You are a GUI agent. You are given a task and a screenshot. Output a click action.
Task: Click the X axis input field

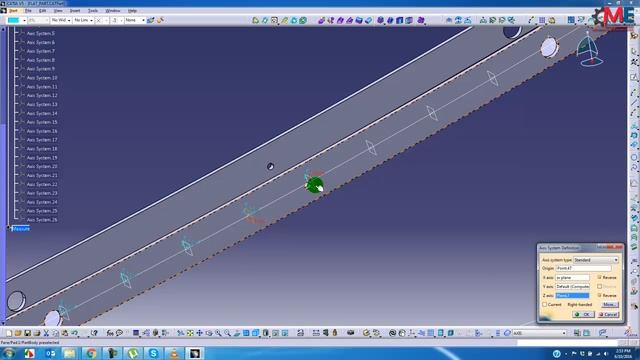[572, 278]
